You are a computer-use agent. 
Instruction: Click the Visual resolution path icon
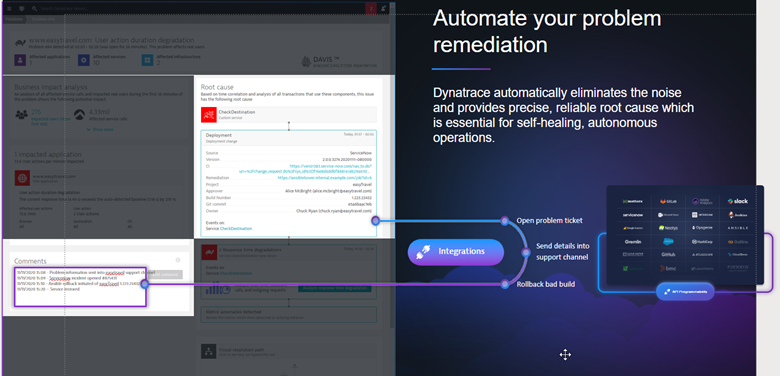[208, 352]
